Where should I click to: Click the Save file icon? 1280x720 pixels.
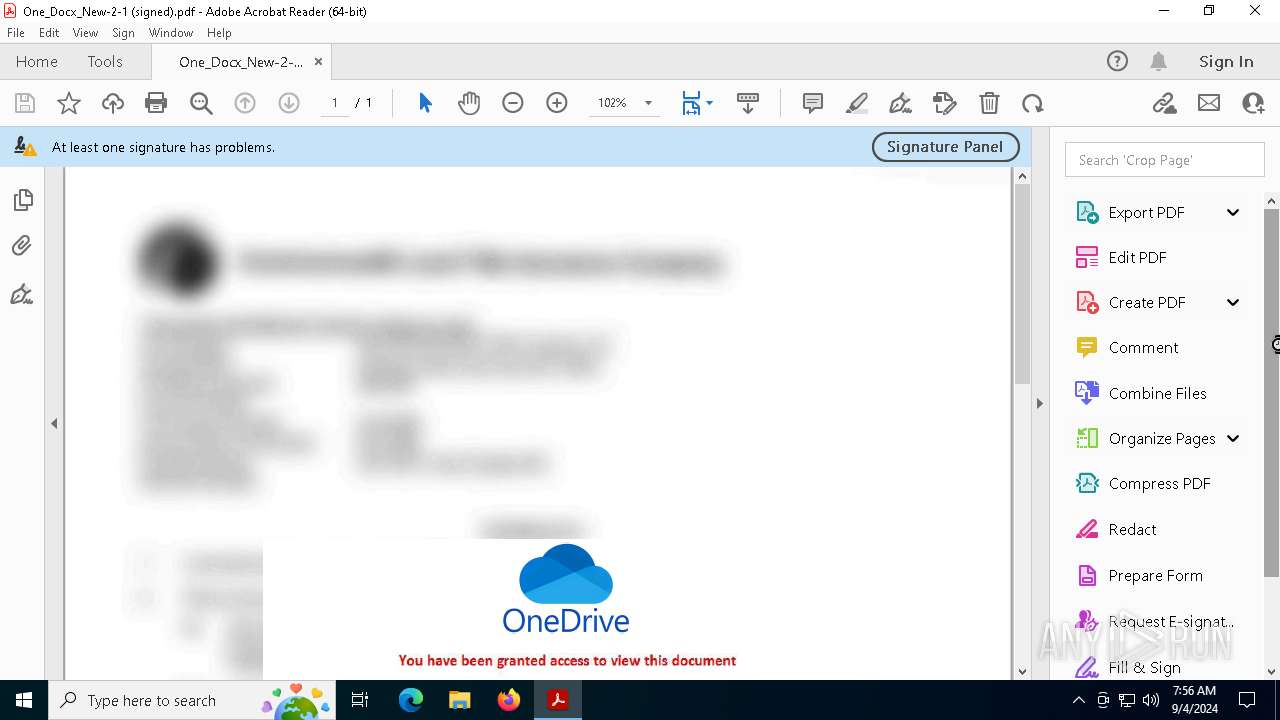tap(25, 103)
